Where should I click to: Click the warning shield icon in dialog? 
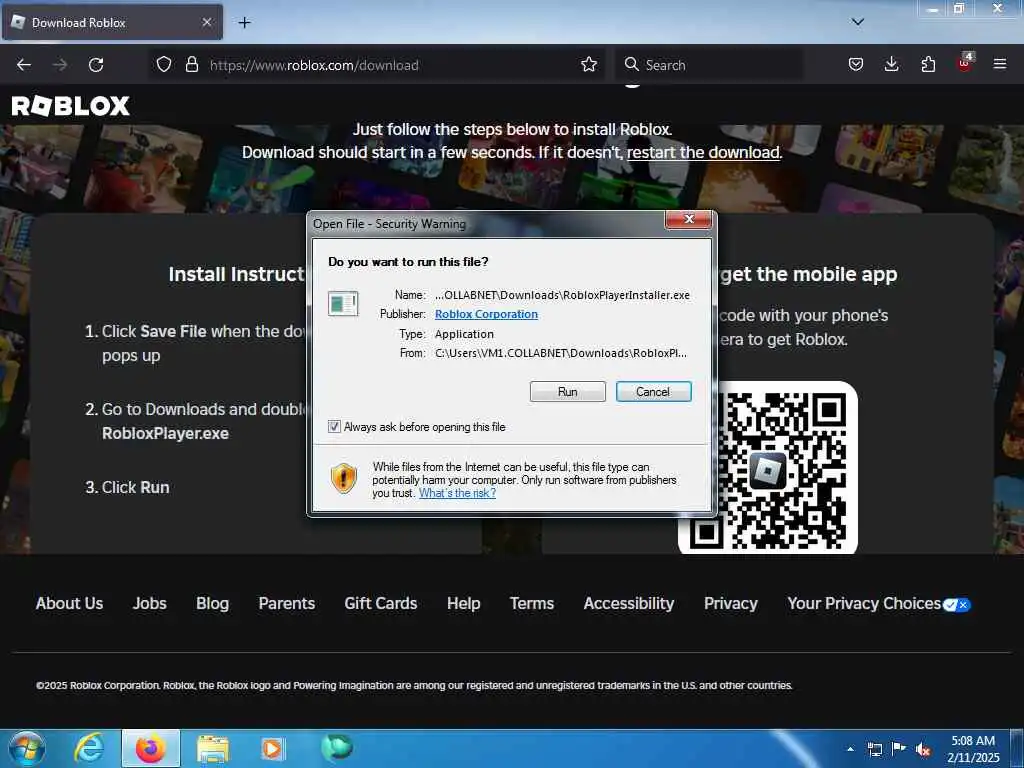344,478
